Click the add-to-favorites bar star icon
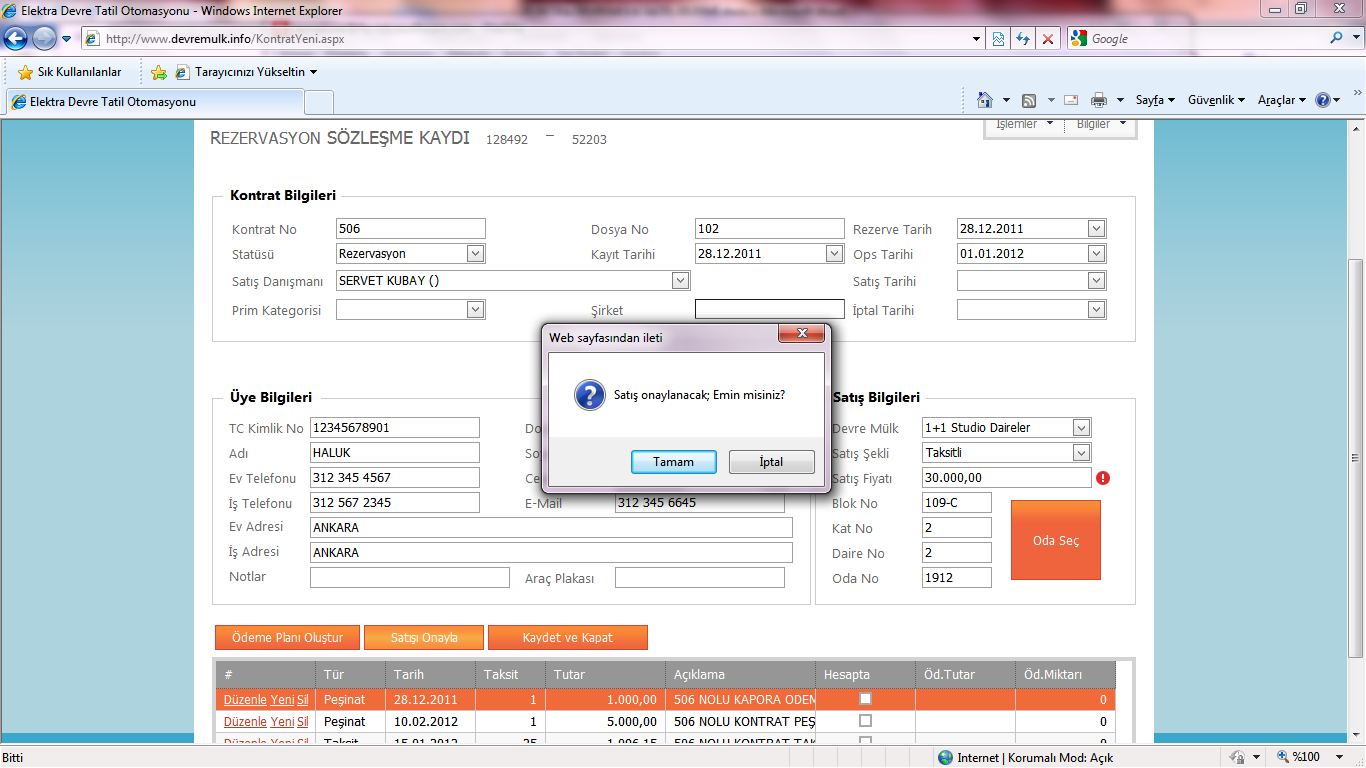 (x=158, y=72)
